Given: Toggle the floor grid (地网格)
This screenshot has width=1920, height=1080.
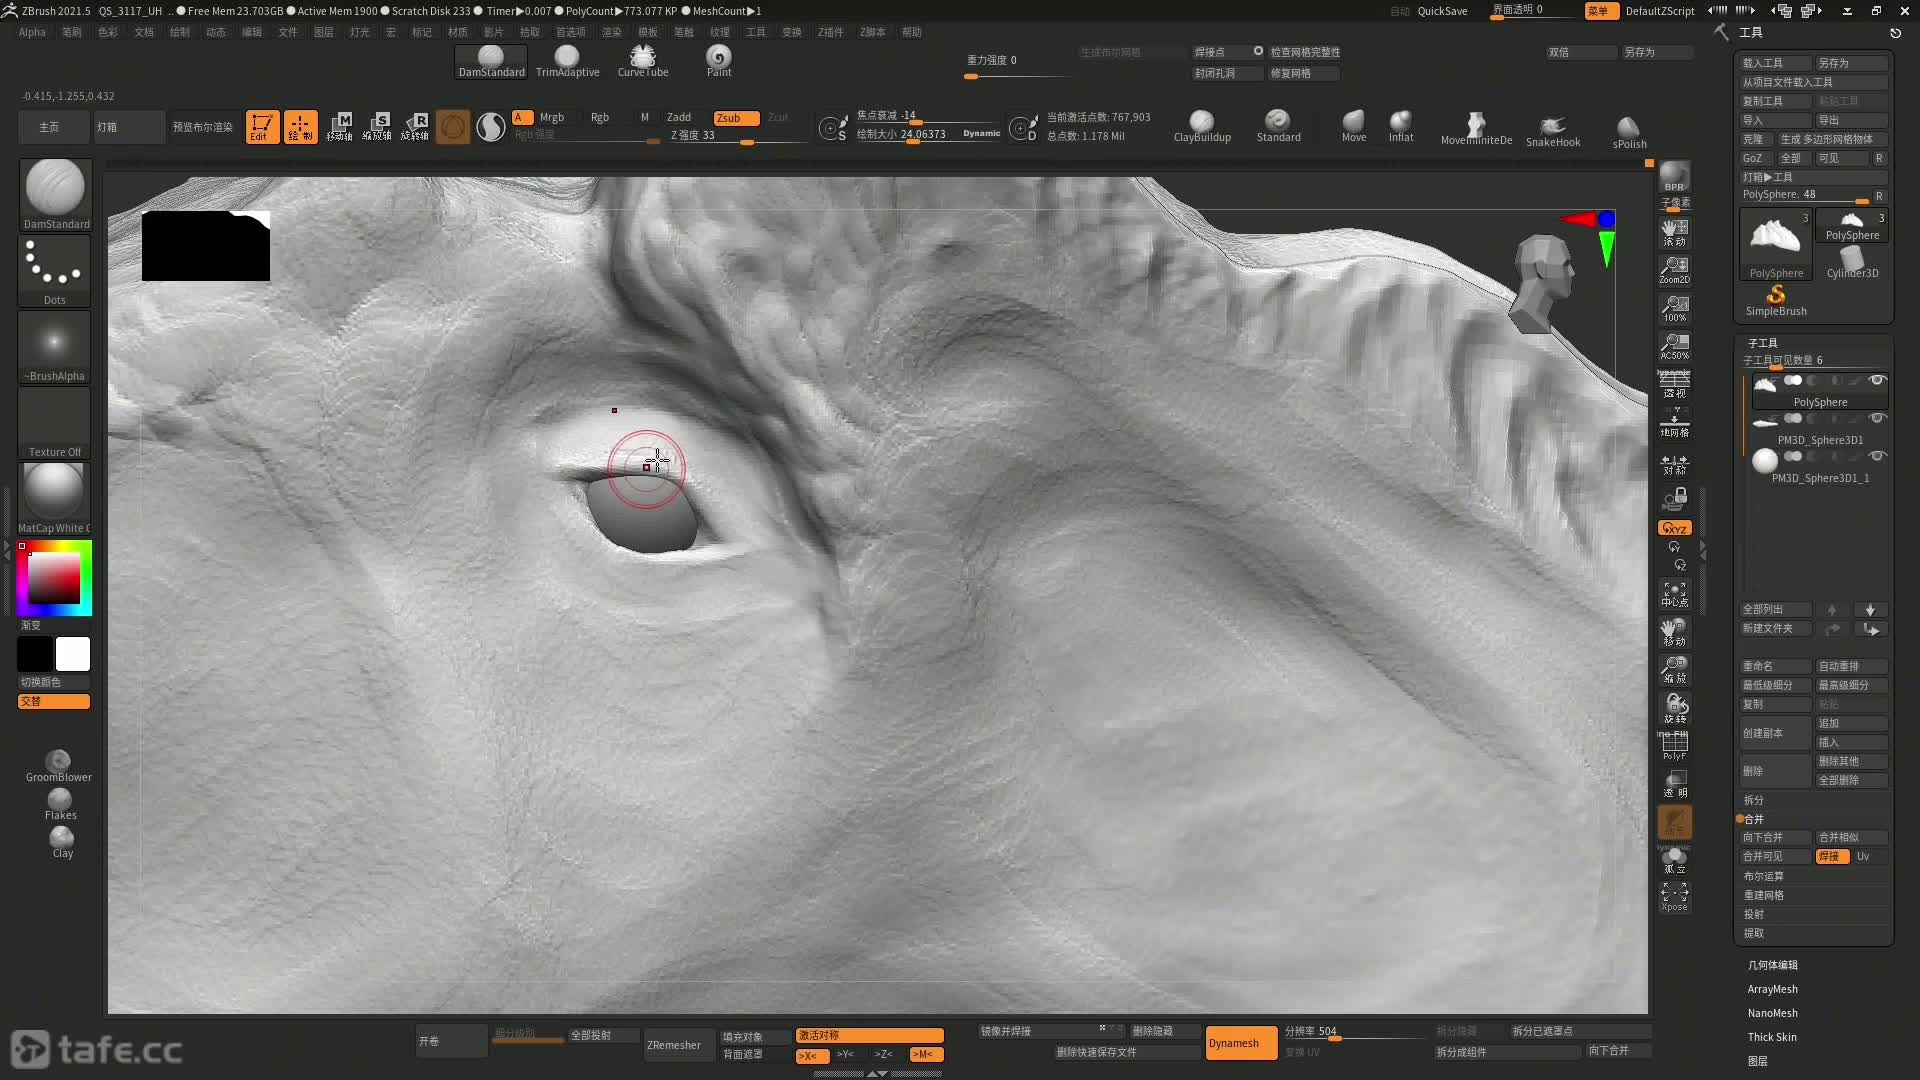Looking at the screenshot, I should click(x=1674, y=423).
